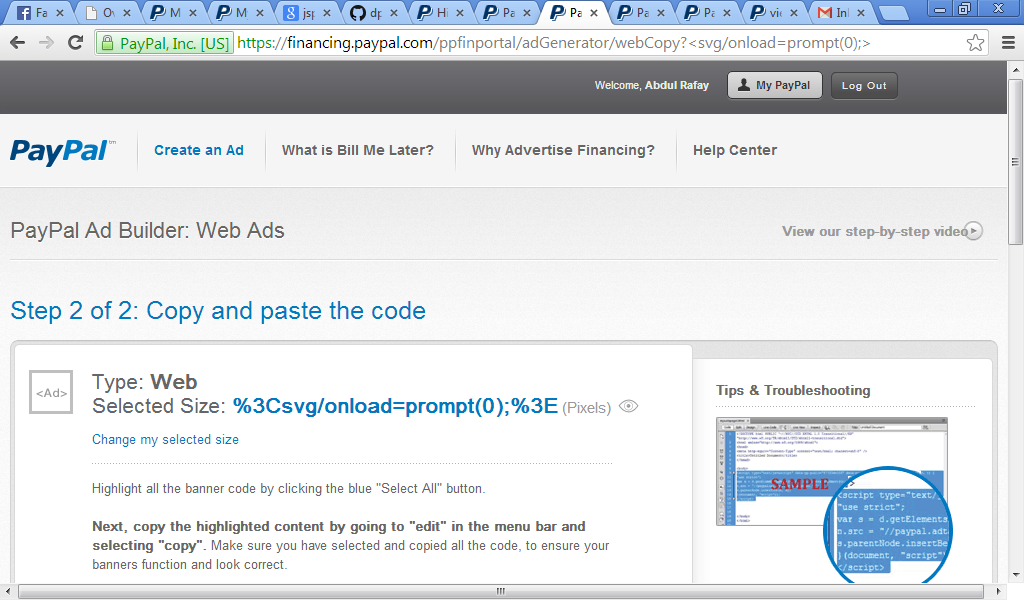The height and width of the screenshot is (600, 1024).
Task: Click the PayPal, Inc. [US] security lock badge
Action: pyautogui.click(x=165, y=44)
